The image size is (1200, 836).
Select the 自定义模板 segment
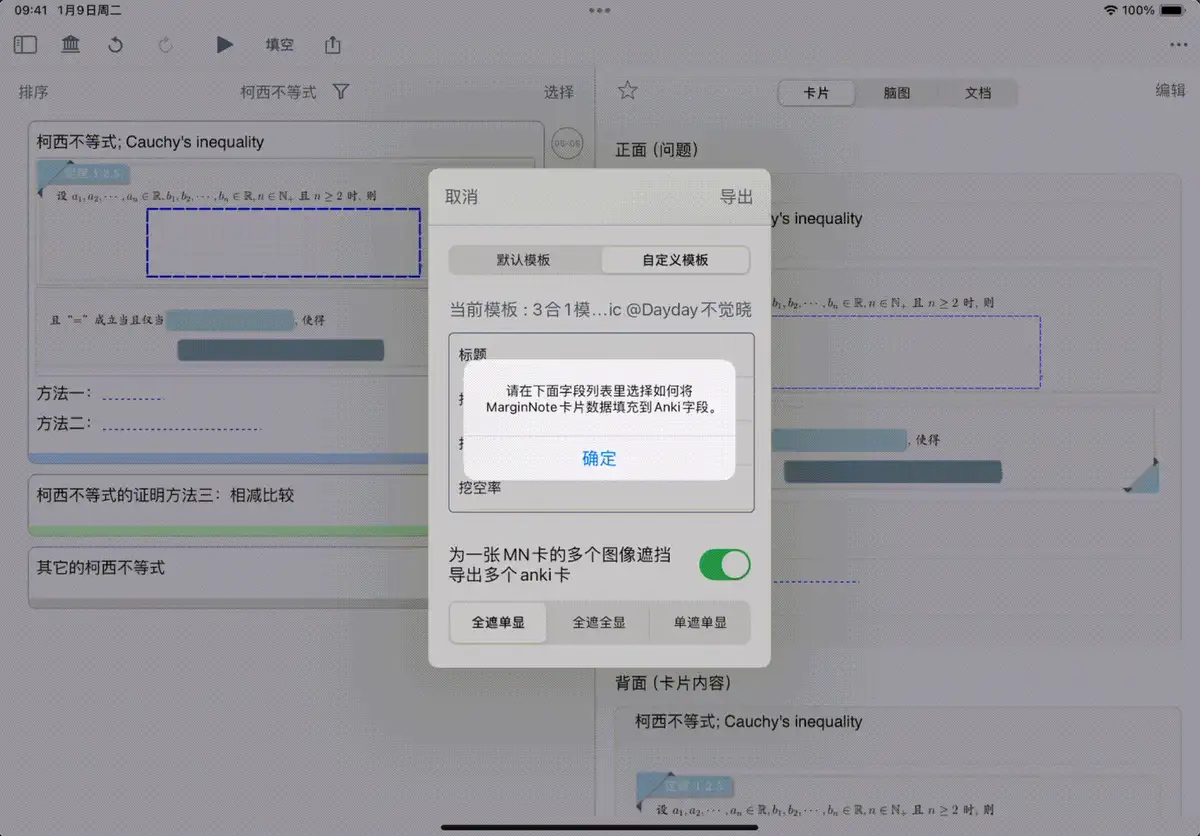click(x=675, y=260)
